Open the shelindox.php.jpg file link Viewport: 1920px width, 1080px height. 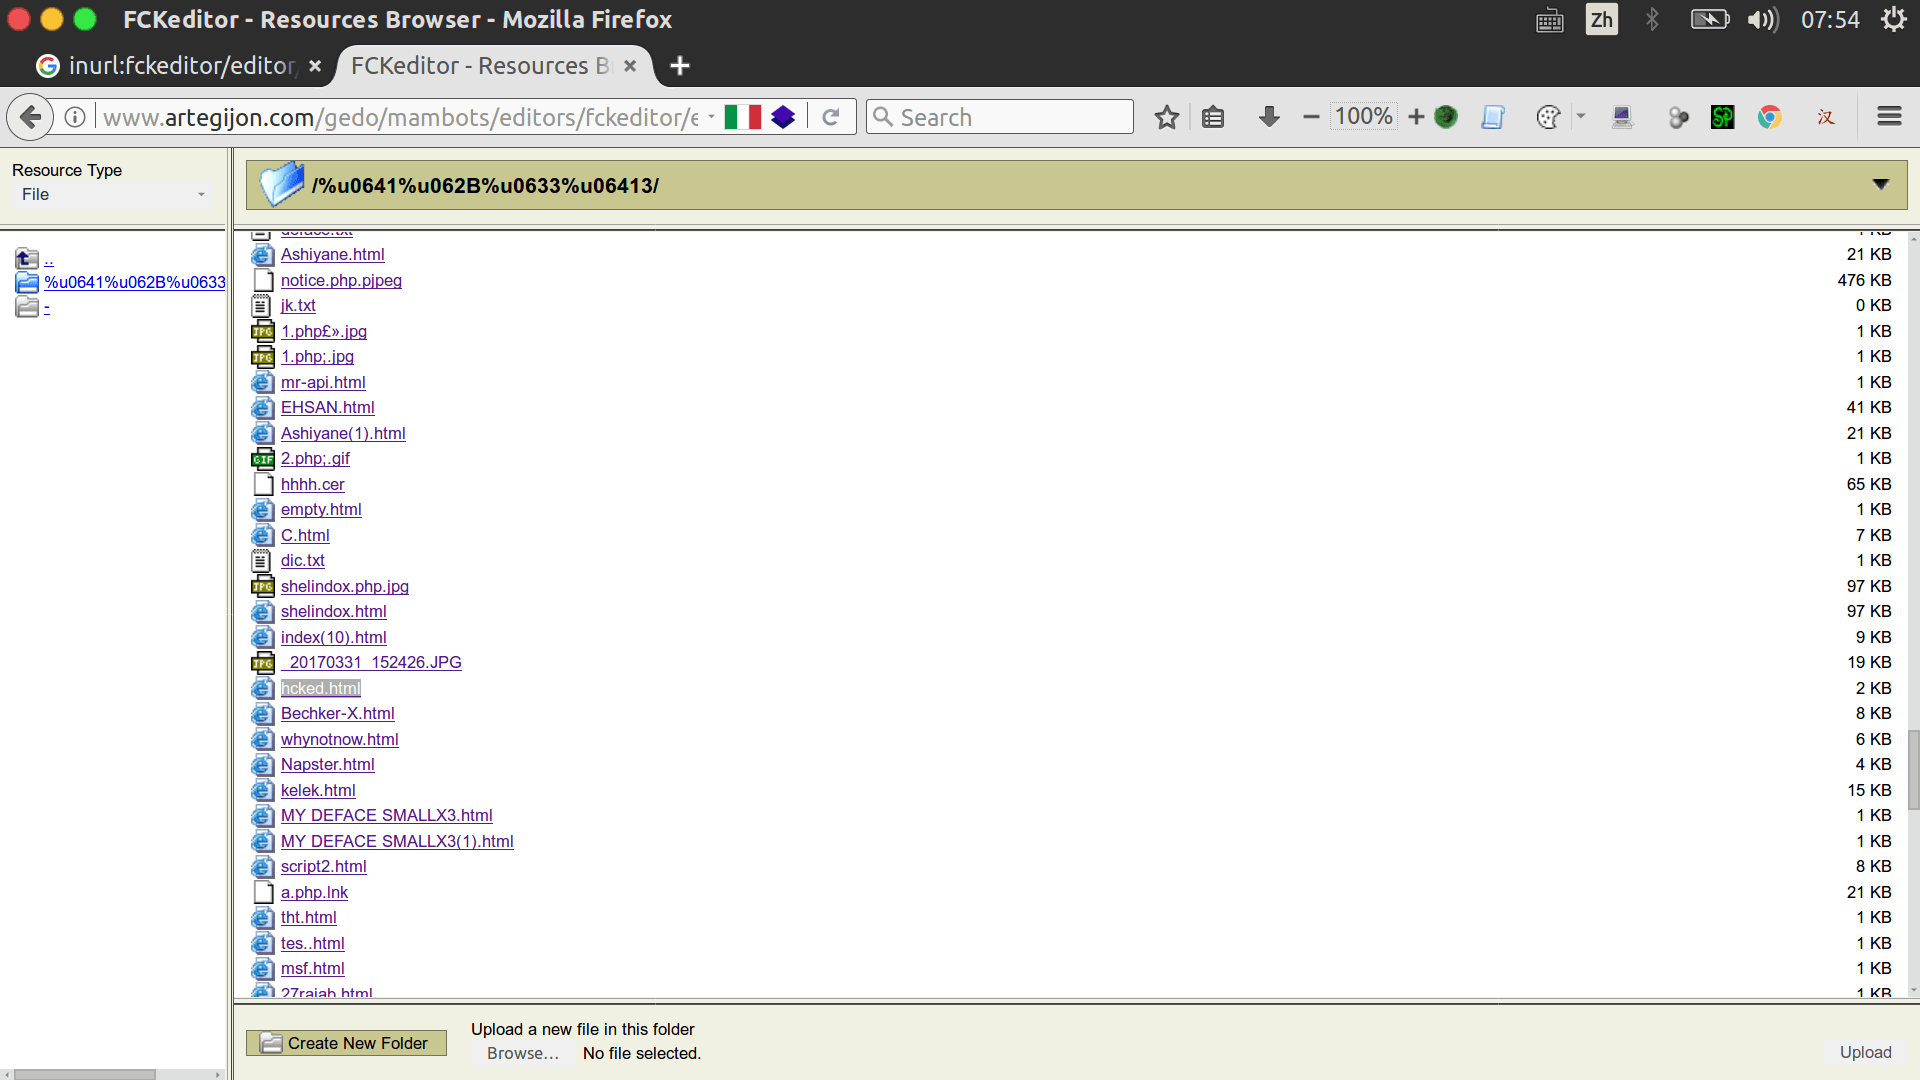click(x=344, y=586)
